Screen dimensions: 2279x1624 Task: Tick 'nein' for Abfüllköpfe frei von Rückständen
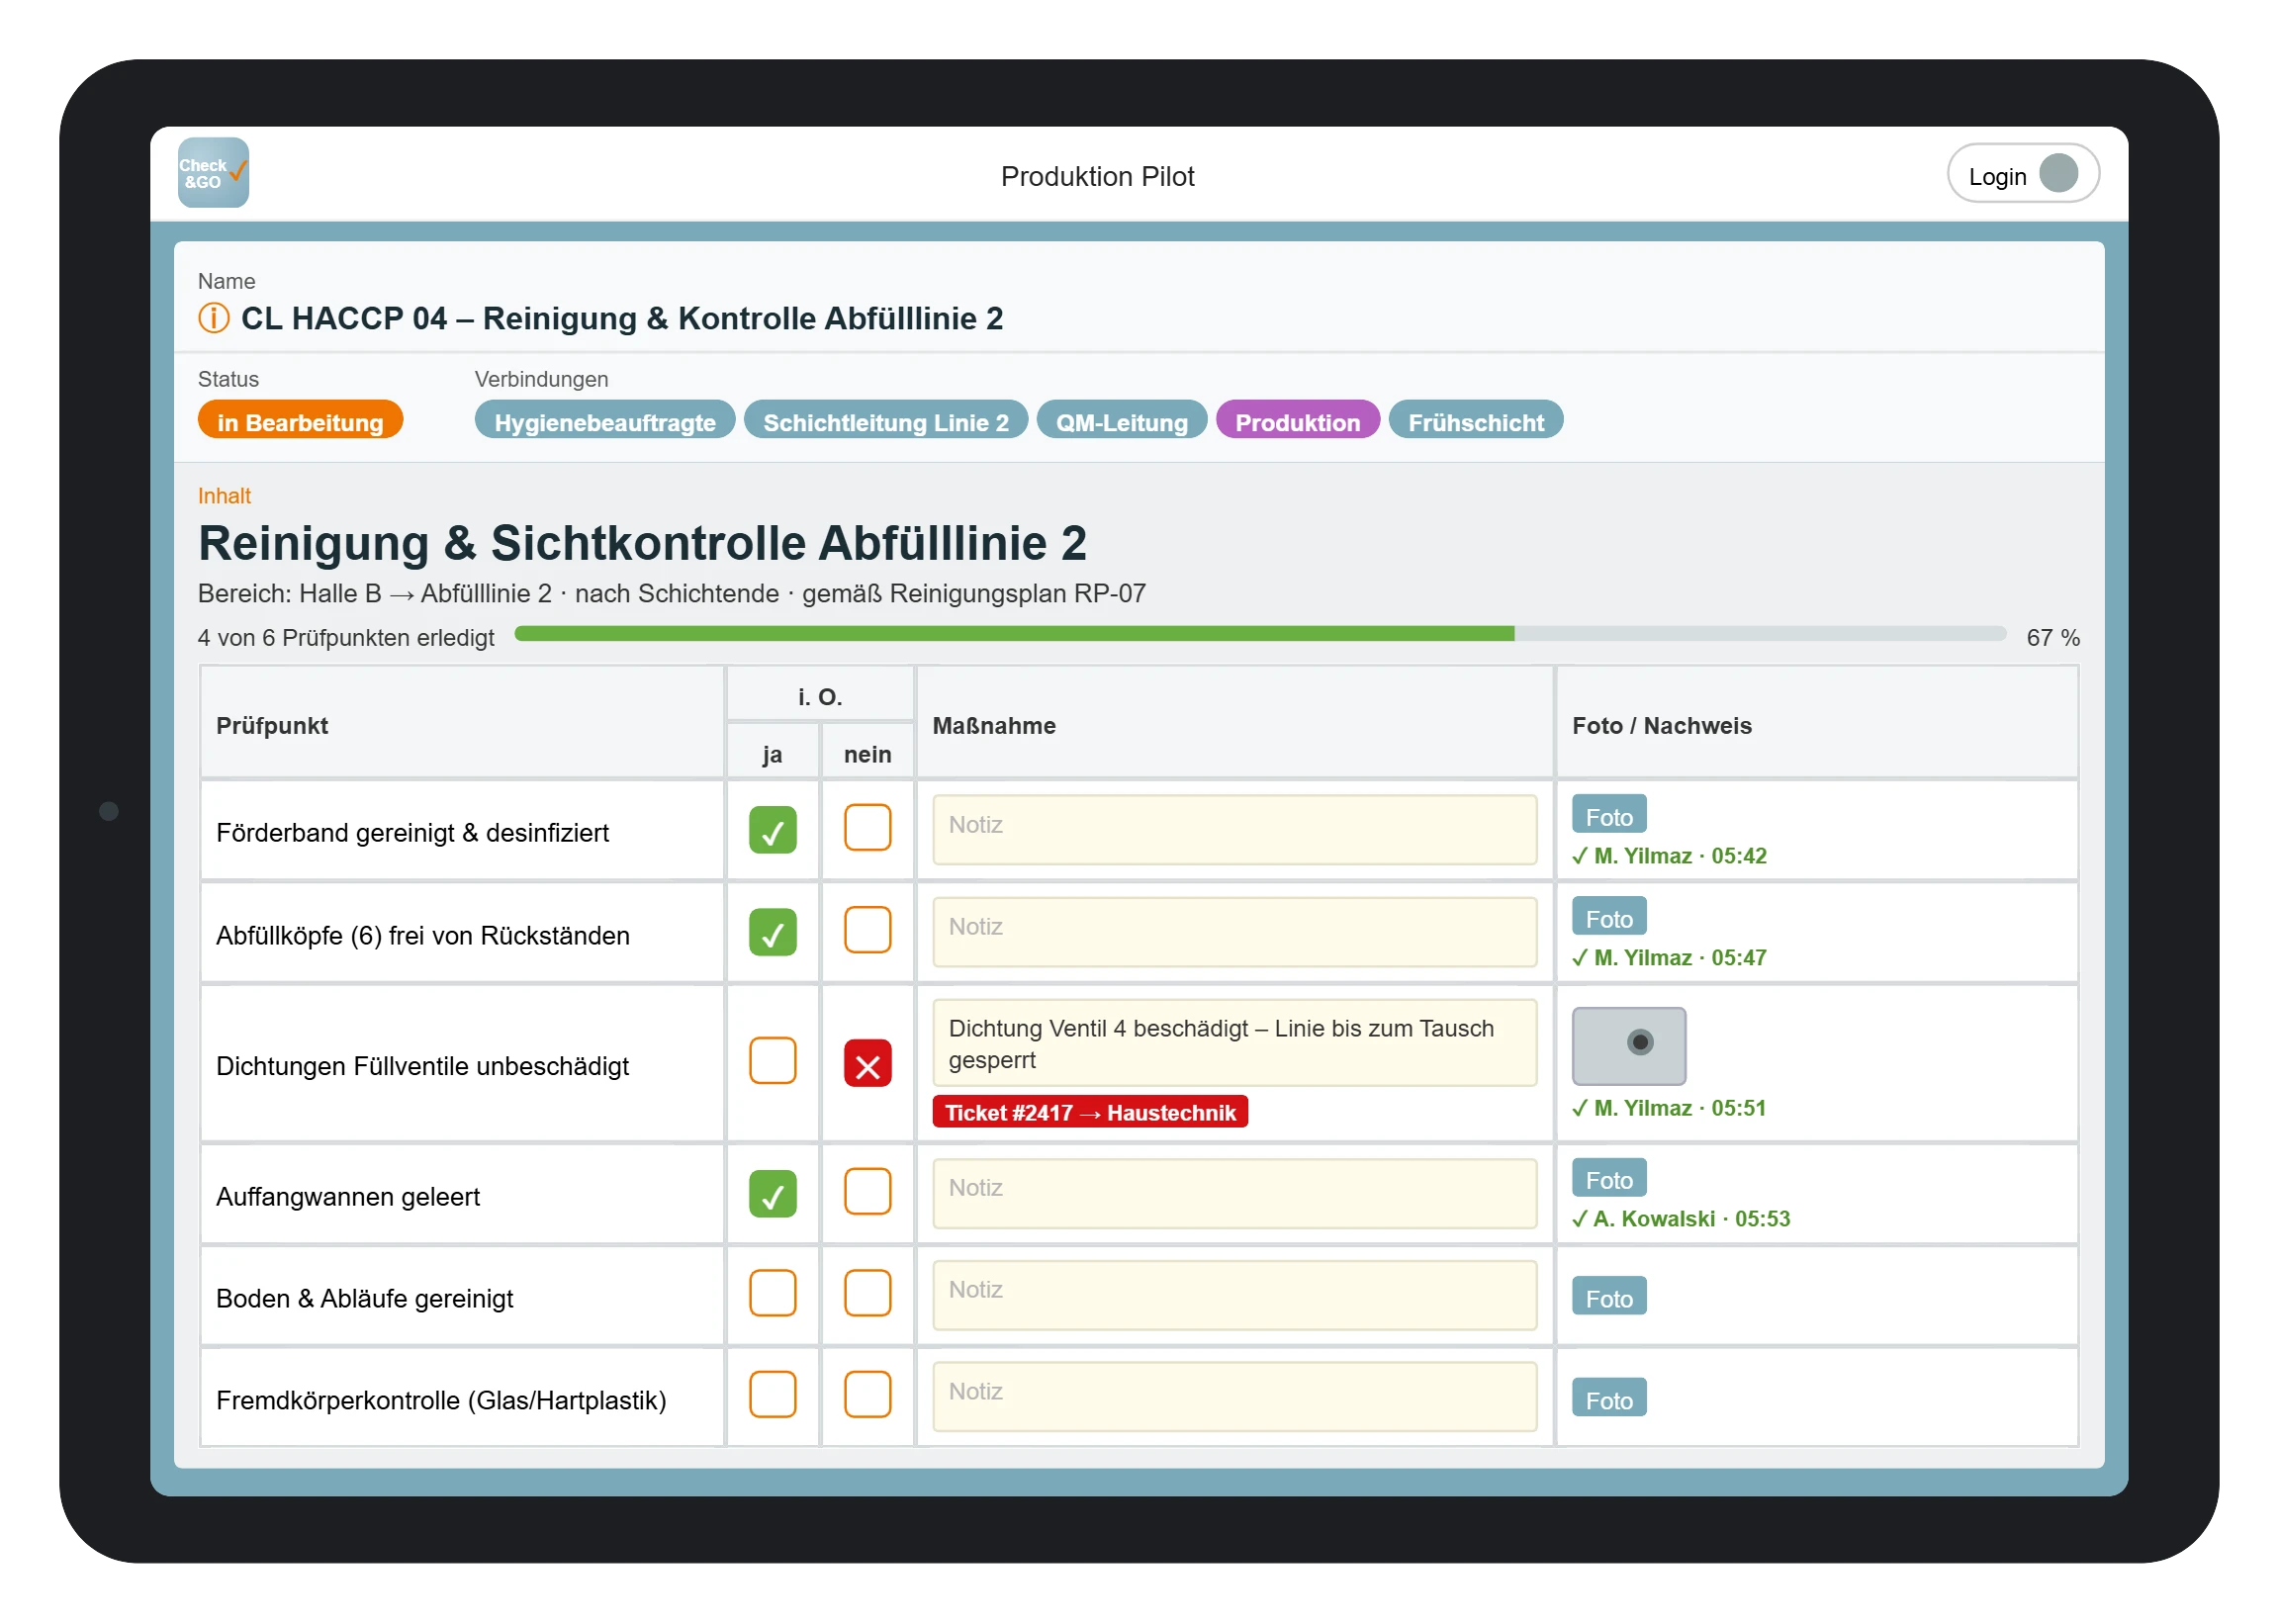(867, 930)
